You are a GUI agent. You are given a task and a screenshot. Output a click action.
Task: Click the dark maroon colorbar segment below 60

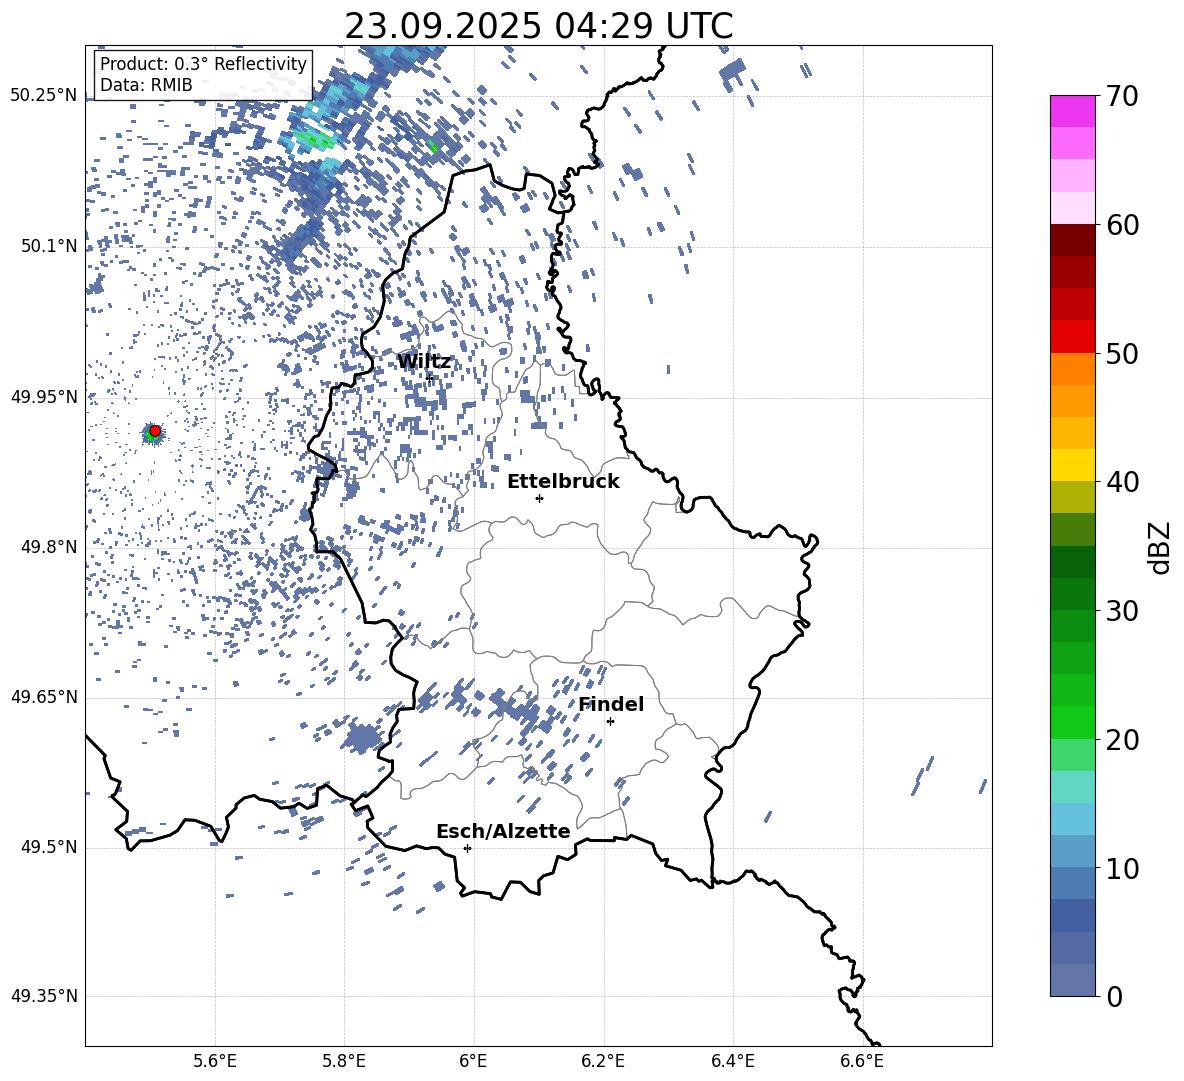[x=1073, y=240]
